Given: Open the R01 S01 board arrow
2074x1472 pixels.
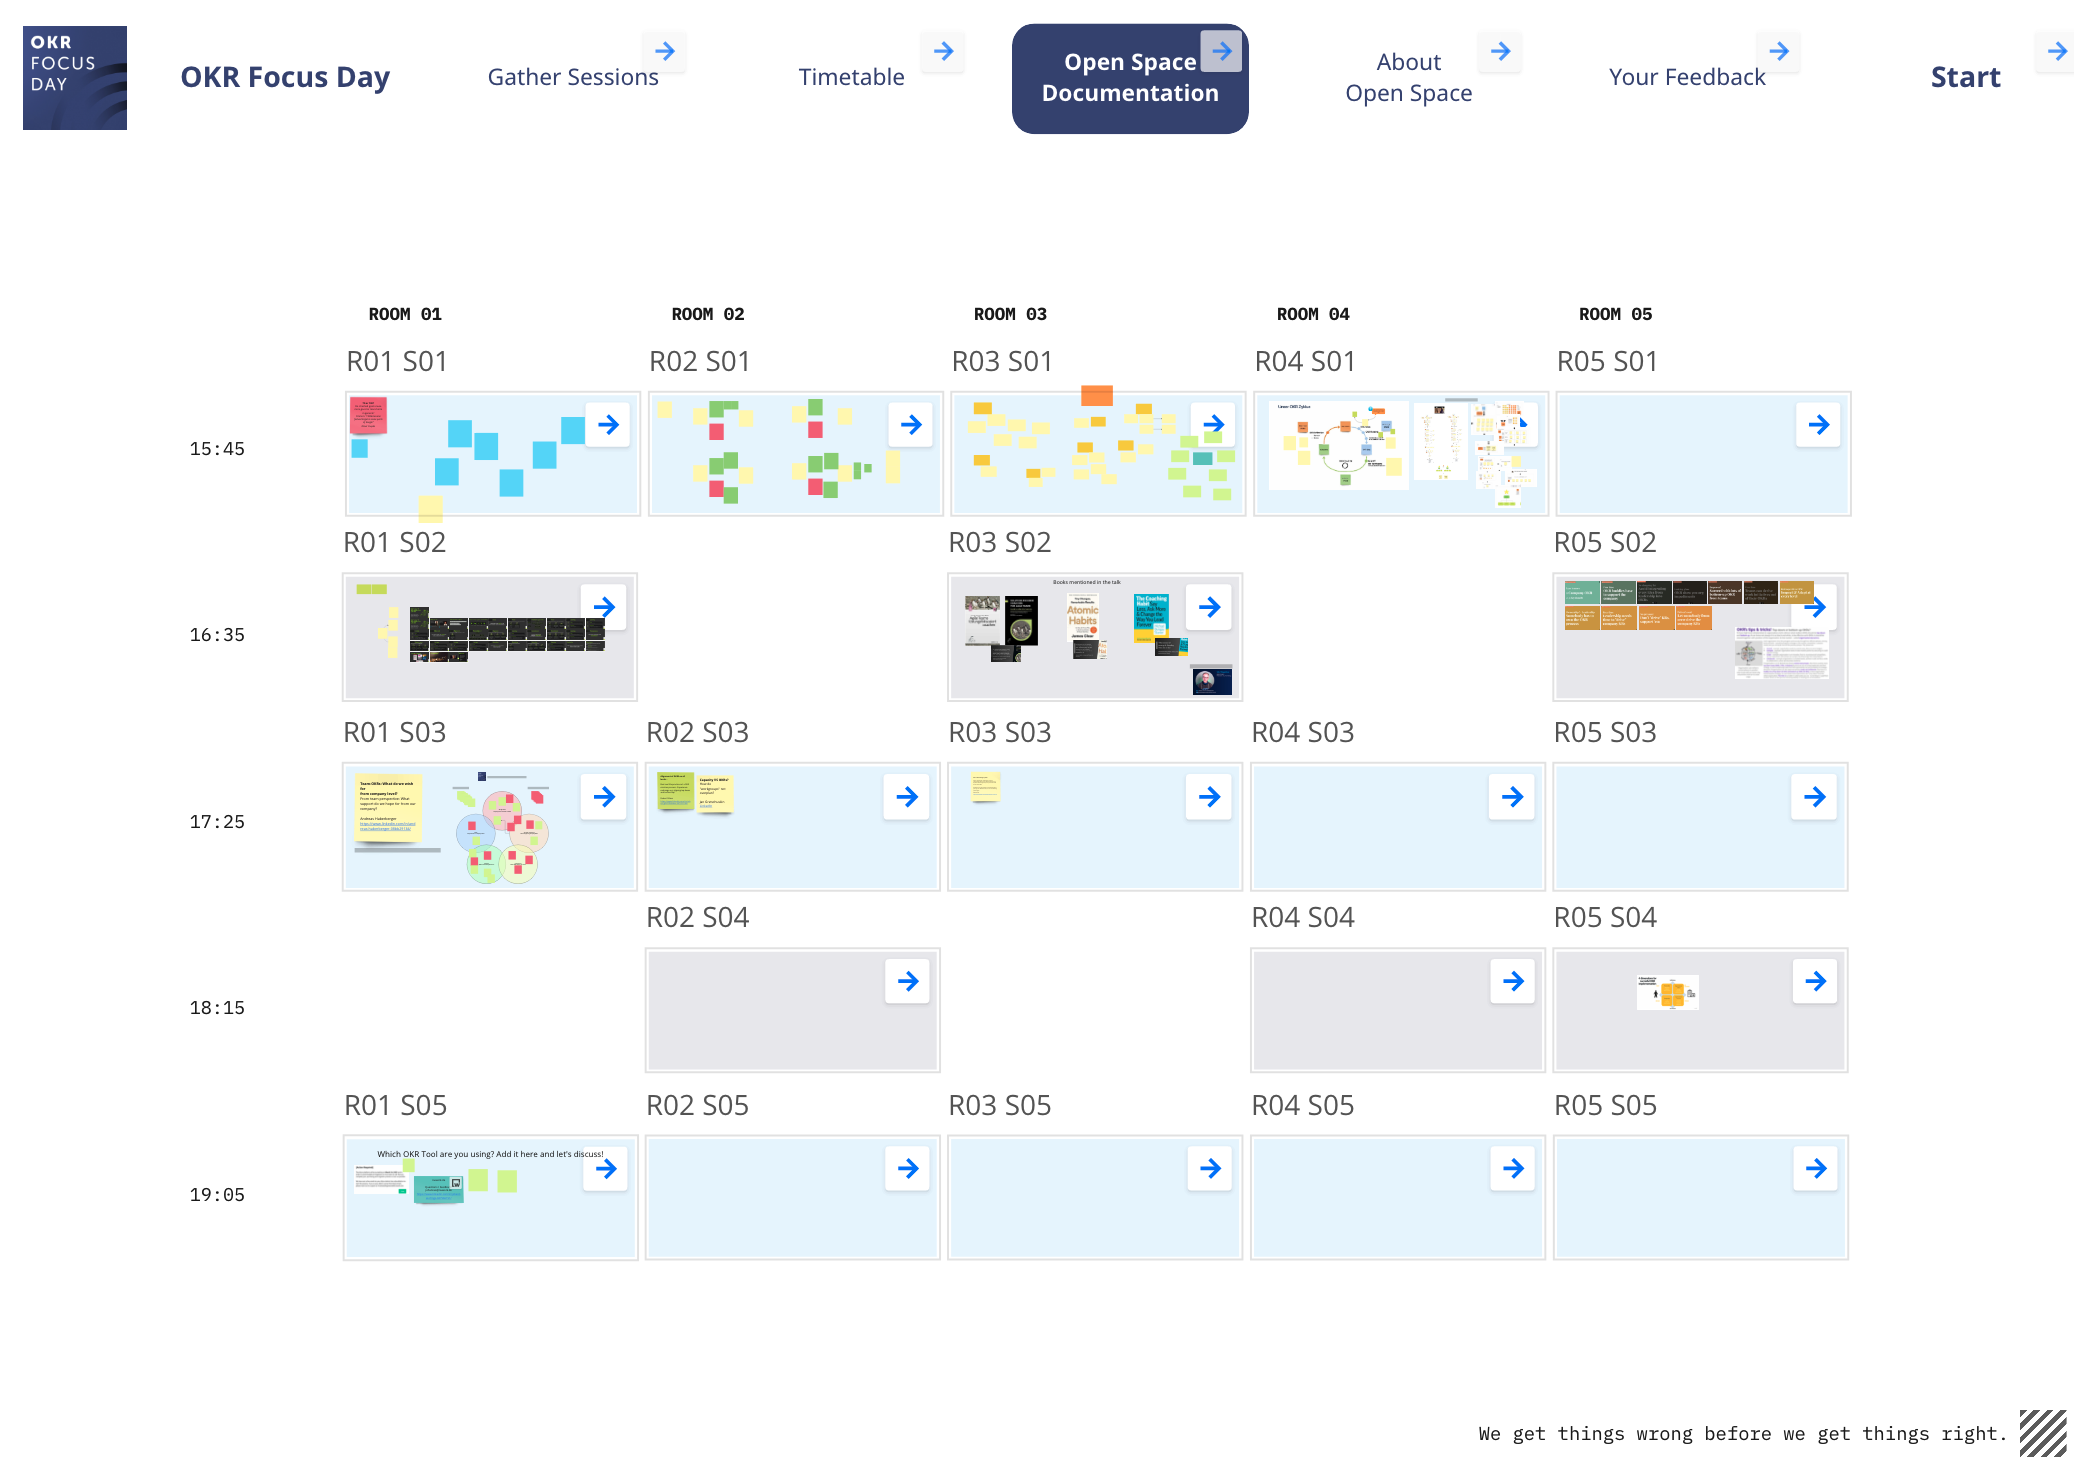Looking at the screenshot, I should tap(608, 425).
